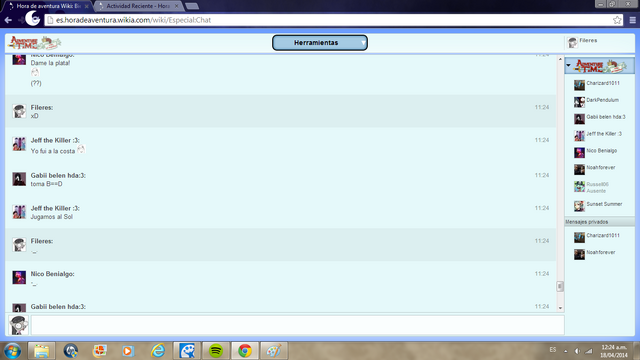Close the Actividad Reciente tab
This screenshot has width=640, height=360.
pyautogui.click(x=176, y=6)
